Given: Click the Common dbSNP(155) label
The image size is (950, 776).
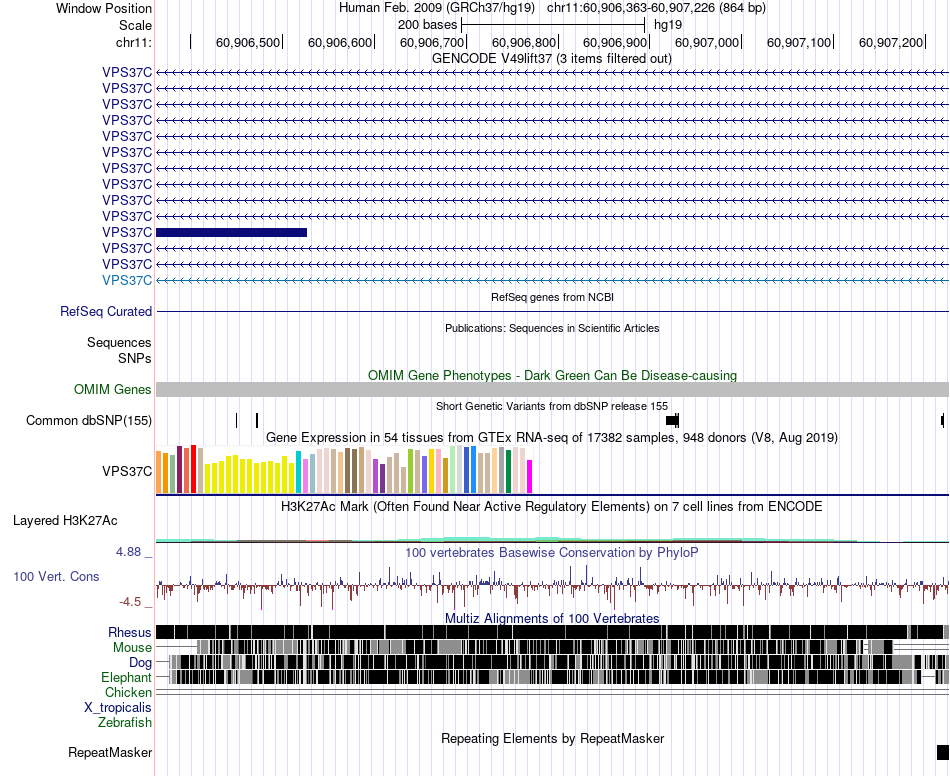Looking at the screenshot, I should click(x=89, y=420).
